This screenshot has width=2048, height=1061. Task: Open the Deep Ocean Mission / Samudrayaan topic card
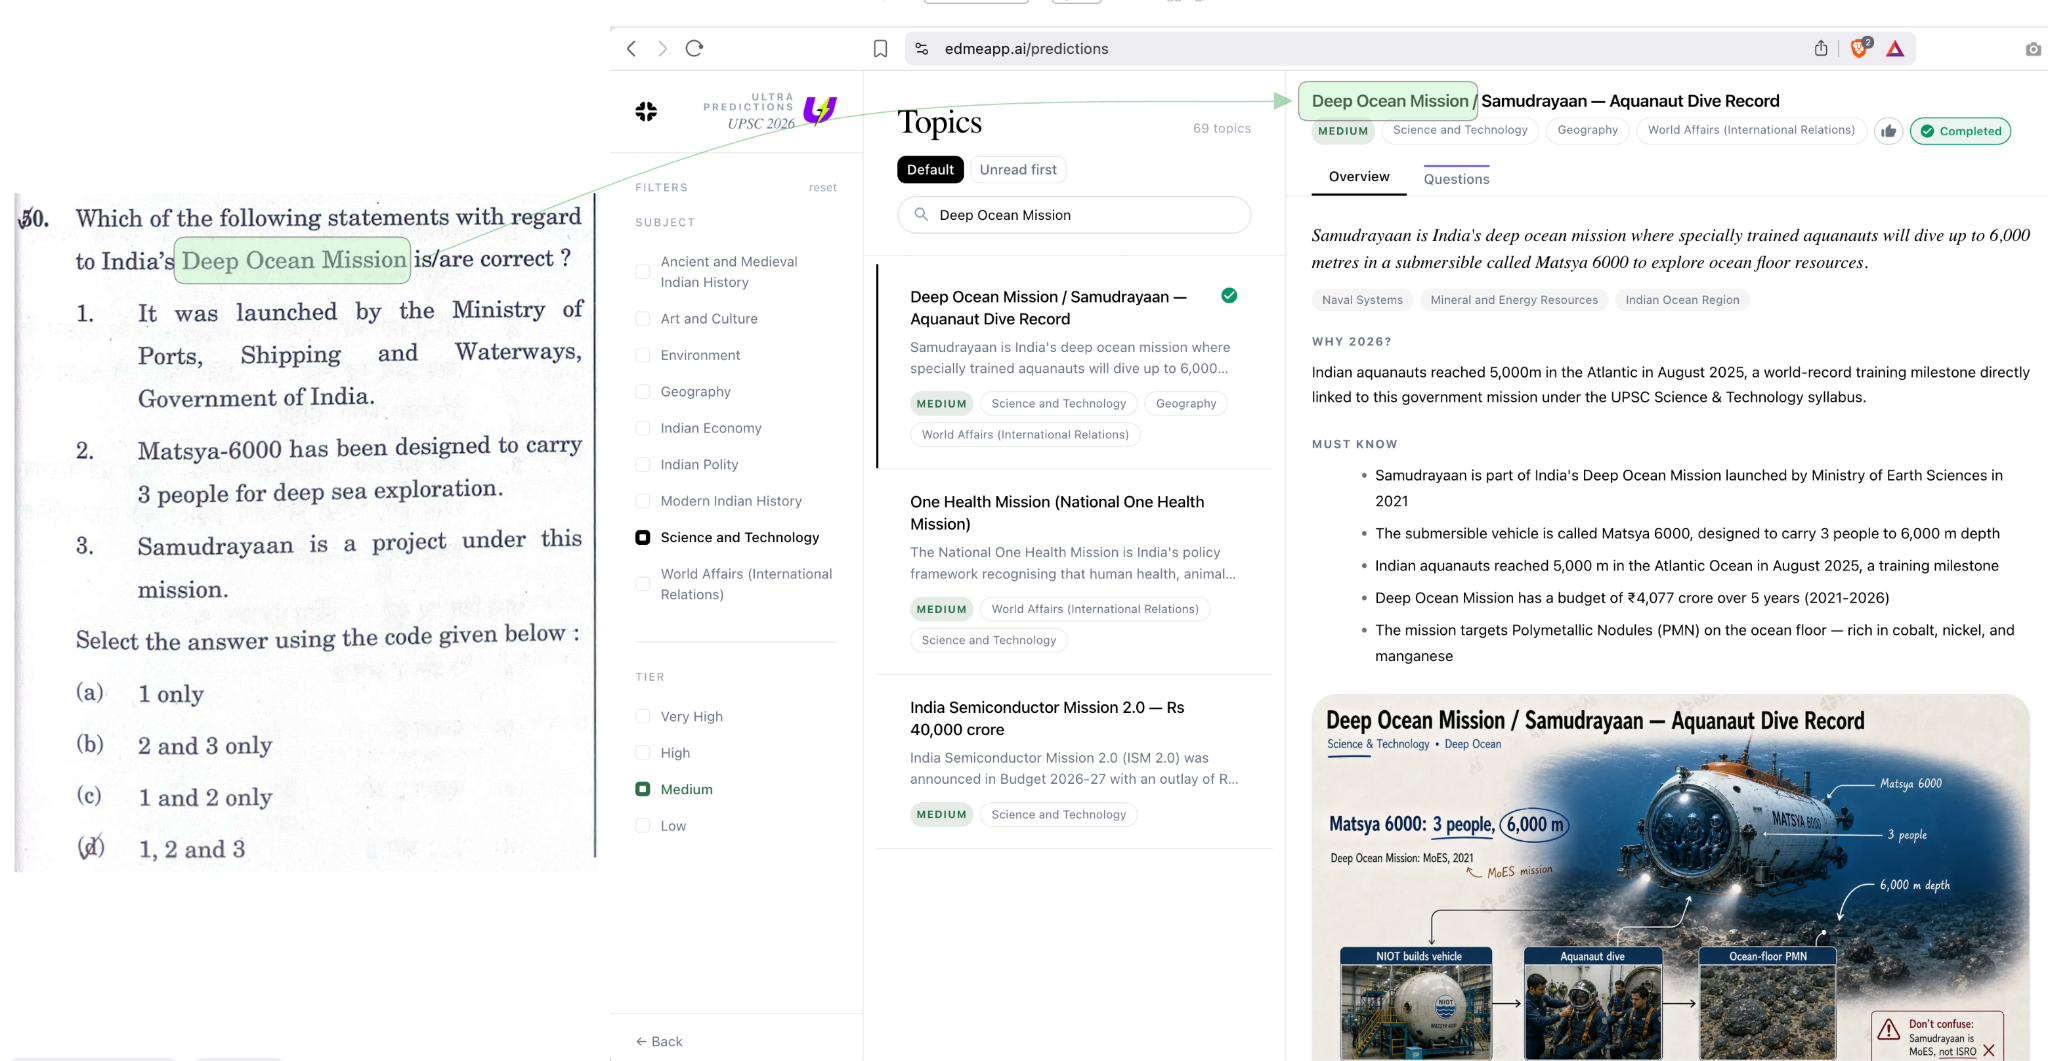[1074, 366]
